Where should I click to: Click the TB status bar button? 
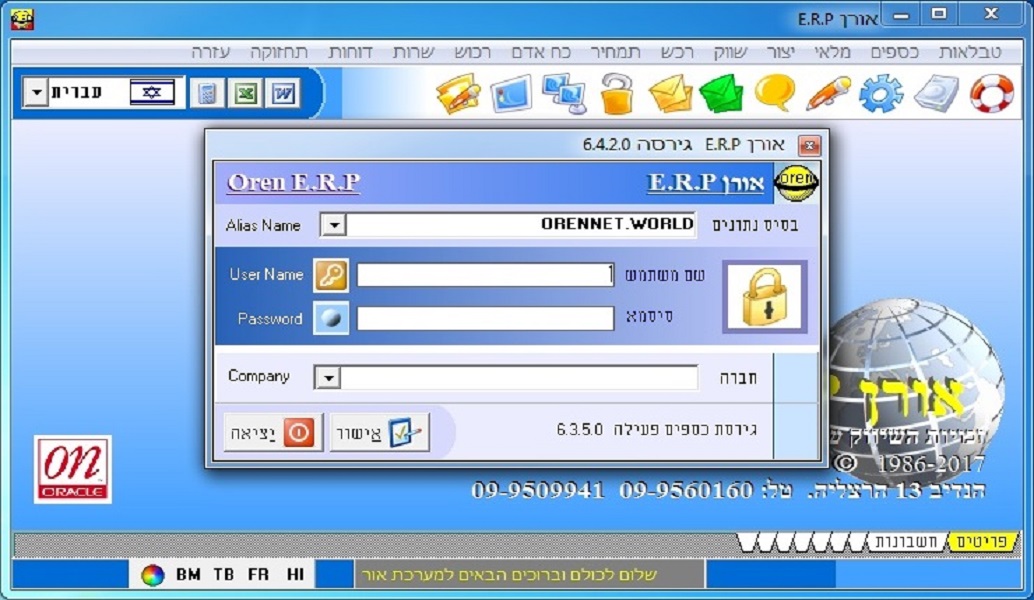(224, 574)
